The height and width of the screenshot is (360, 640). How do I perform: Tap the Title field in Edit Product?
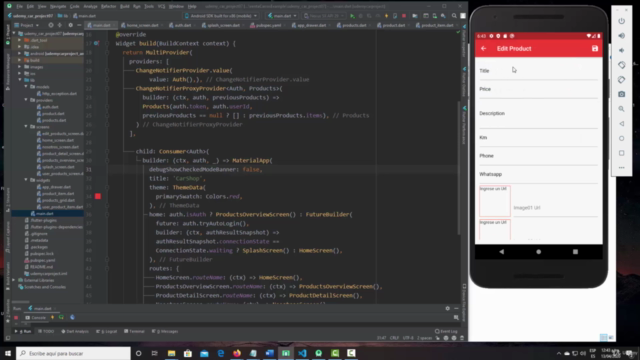tap(538, 71)
